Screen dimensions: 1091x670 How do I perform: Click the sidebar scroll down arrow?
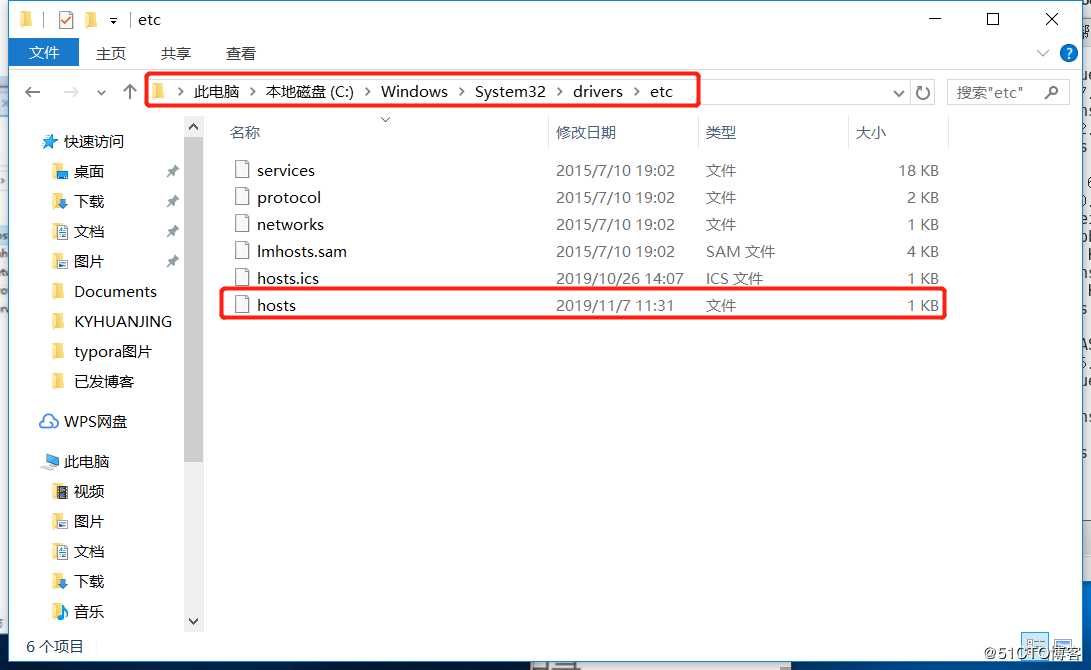point(193,621)
